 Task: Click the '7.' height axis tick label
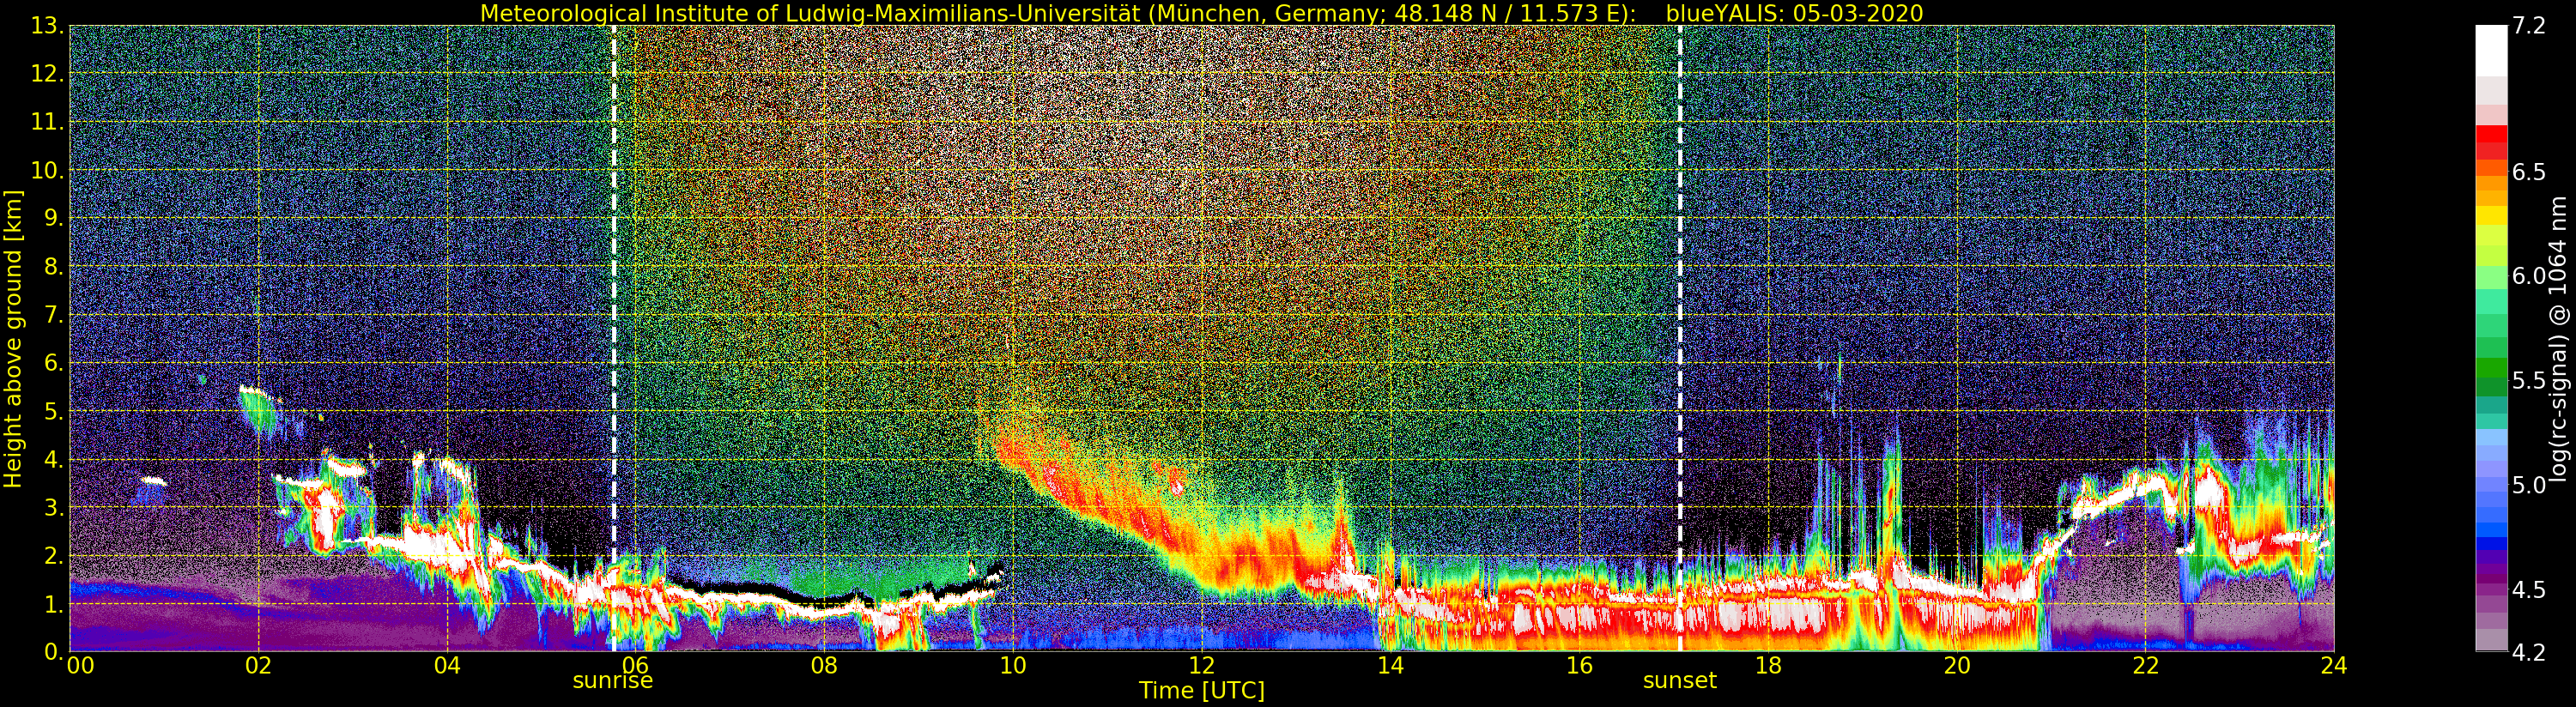click(x=54, y=315)
